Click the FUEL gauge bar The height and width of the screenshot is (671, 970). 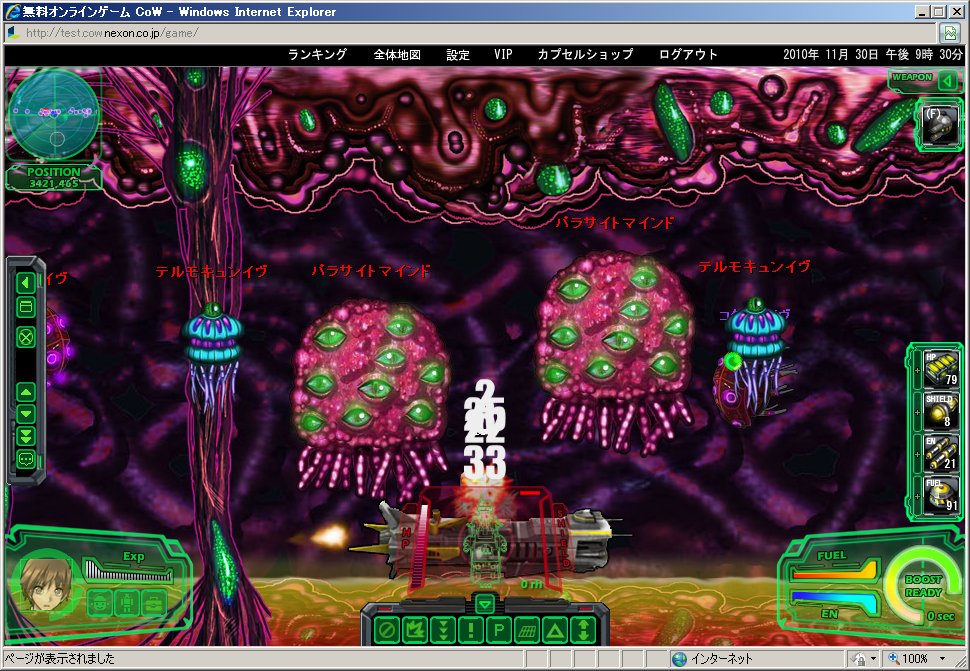[x=835, y=570]
